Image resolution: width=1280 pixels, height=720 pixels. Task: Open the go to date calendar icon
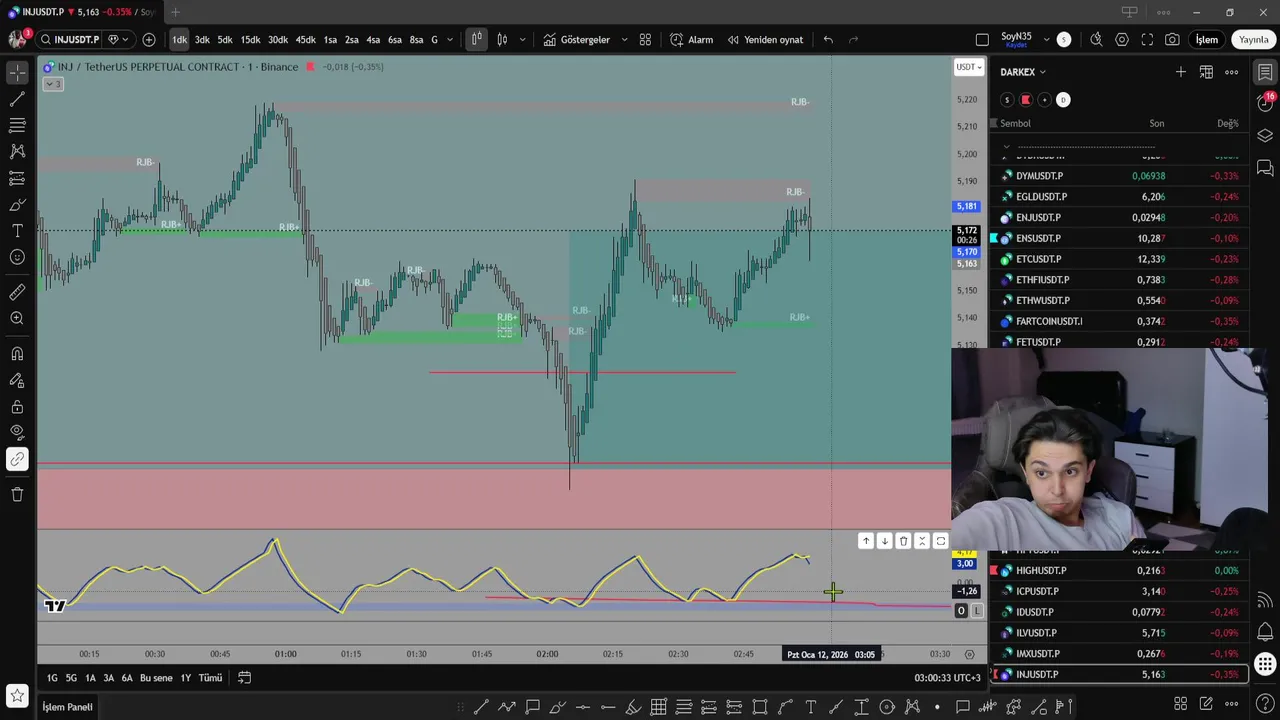(x=244, y=678)
